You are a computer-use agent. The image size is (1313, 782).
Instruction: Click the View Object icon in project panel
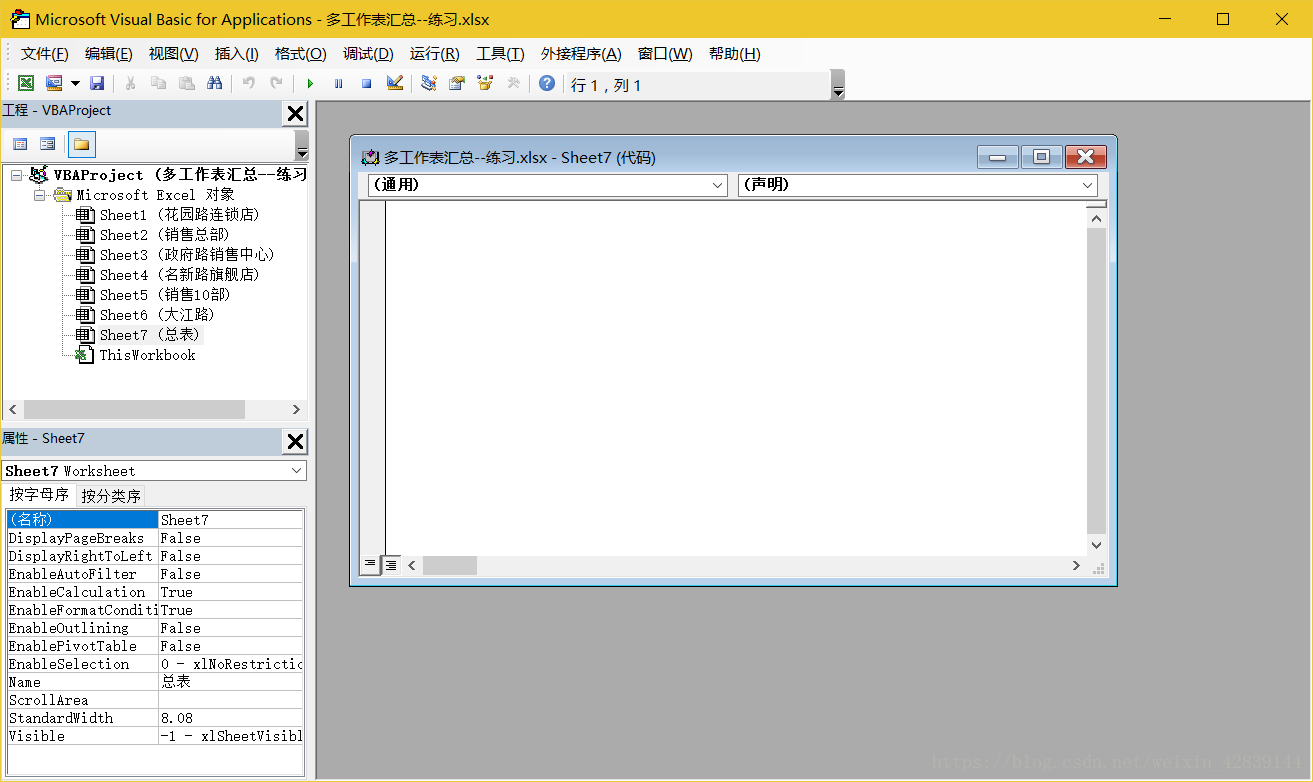point(47,144)
